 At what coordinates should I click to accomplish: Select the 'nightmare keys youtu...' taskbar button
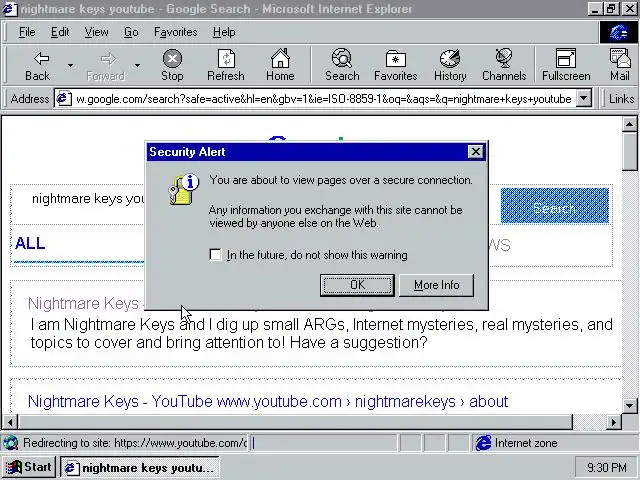140,468
